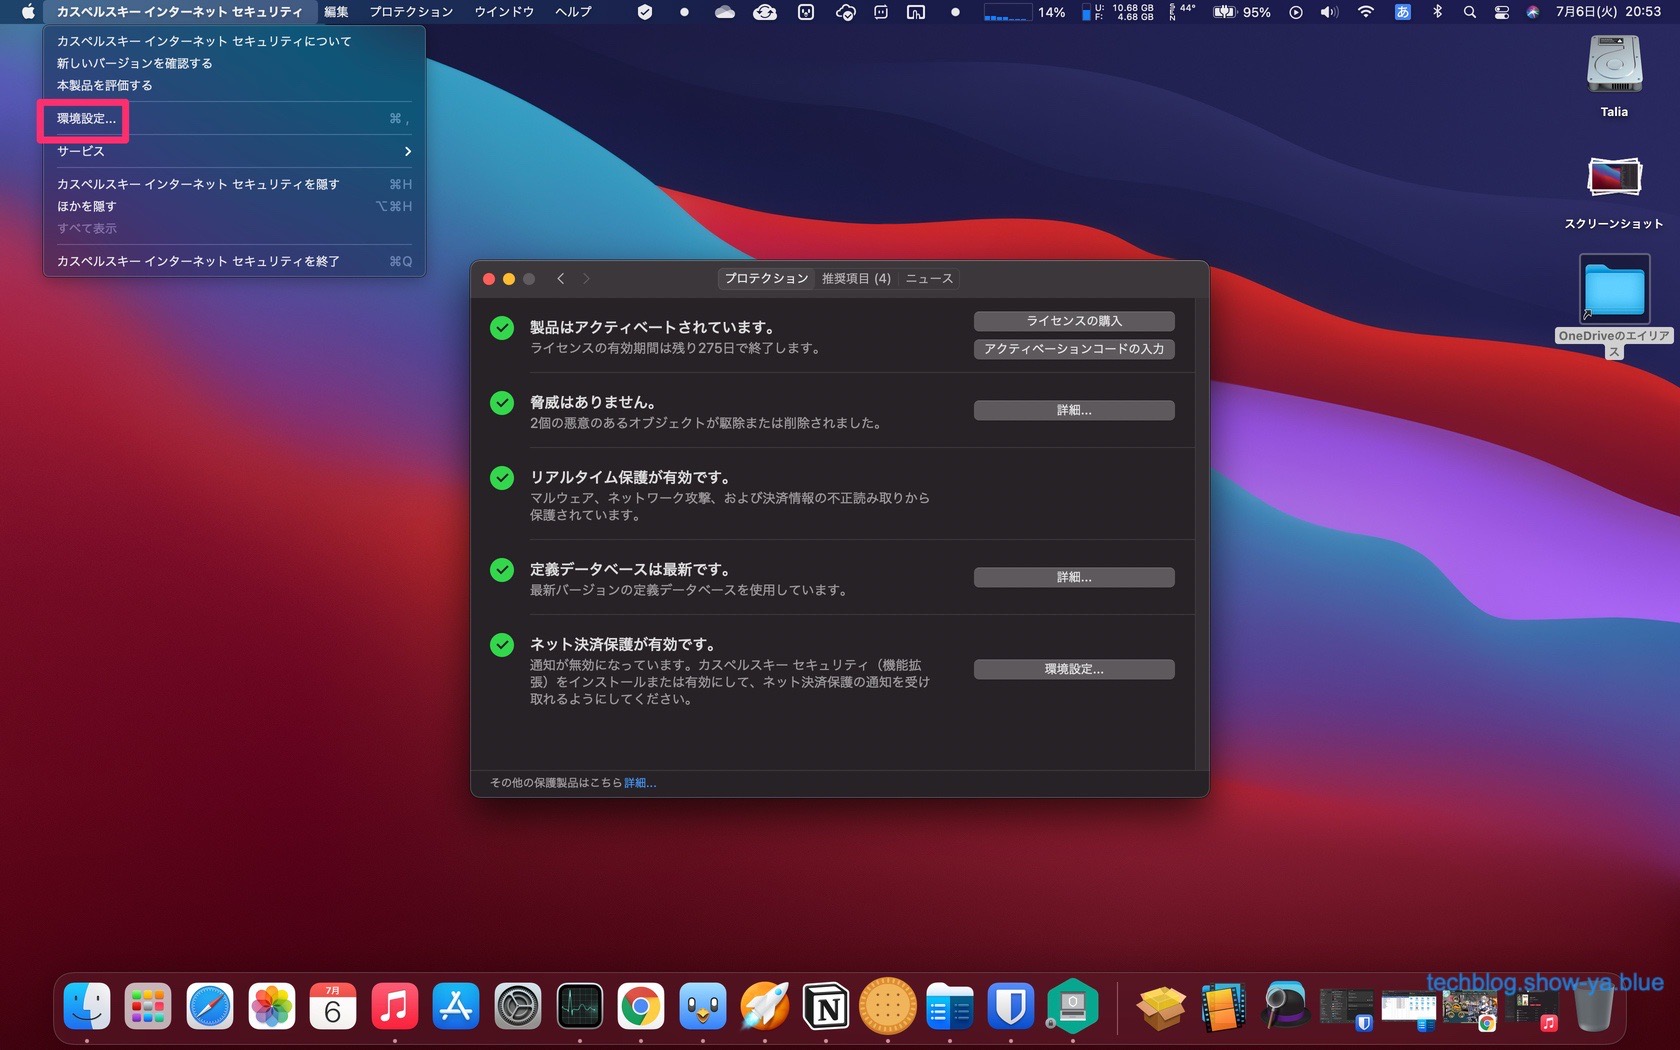
Task: Click the ライセンスの購入 button
Action: [1073, 321]
